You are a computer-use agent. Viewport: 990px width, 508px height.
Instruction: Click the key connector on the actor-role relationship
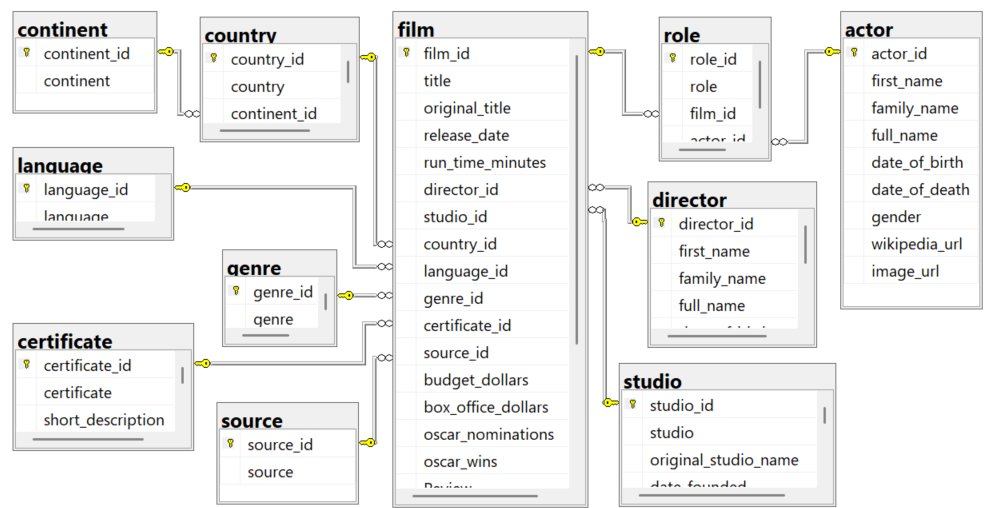832,52
